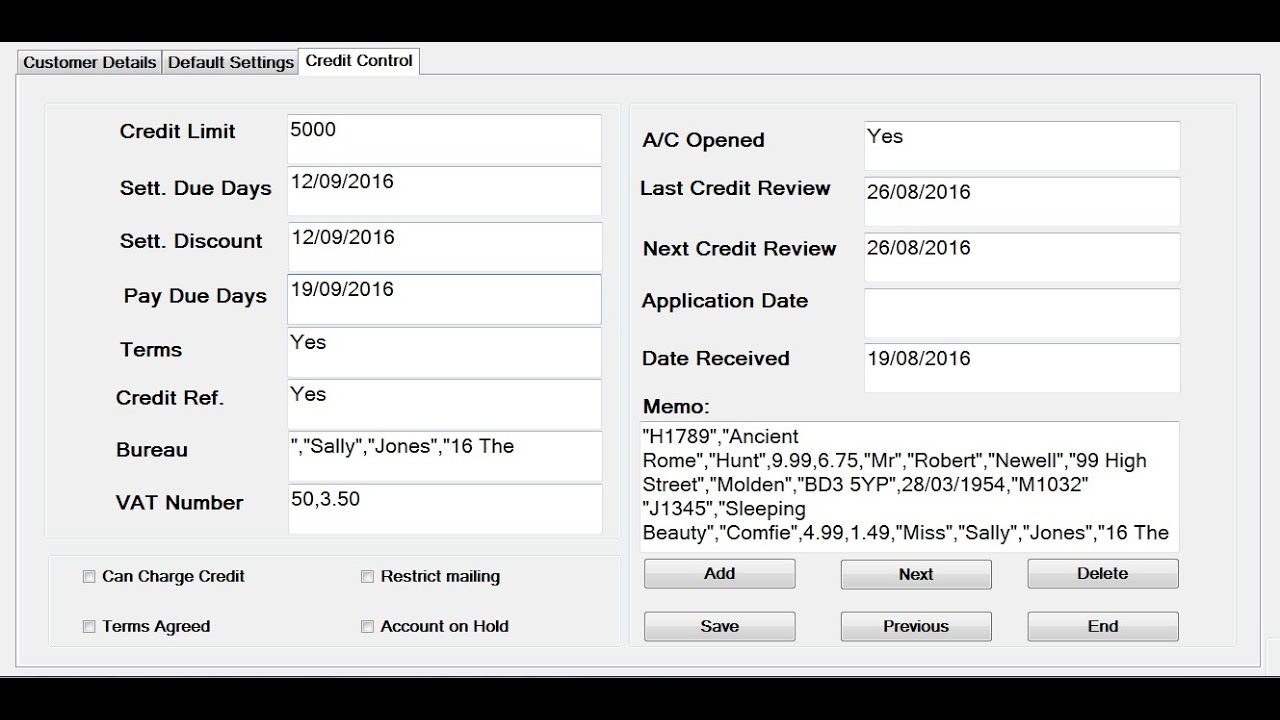Click the A/C Opened field
Image resolution: width=1280 pixels, height=720 pixels.
1022,146
